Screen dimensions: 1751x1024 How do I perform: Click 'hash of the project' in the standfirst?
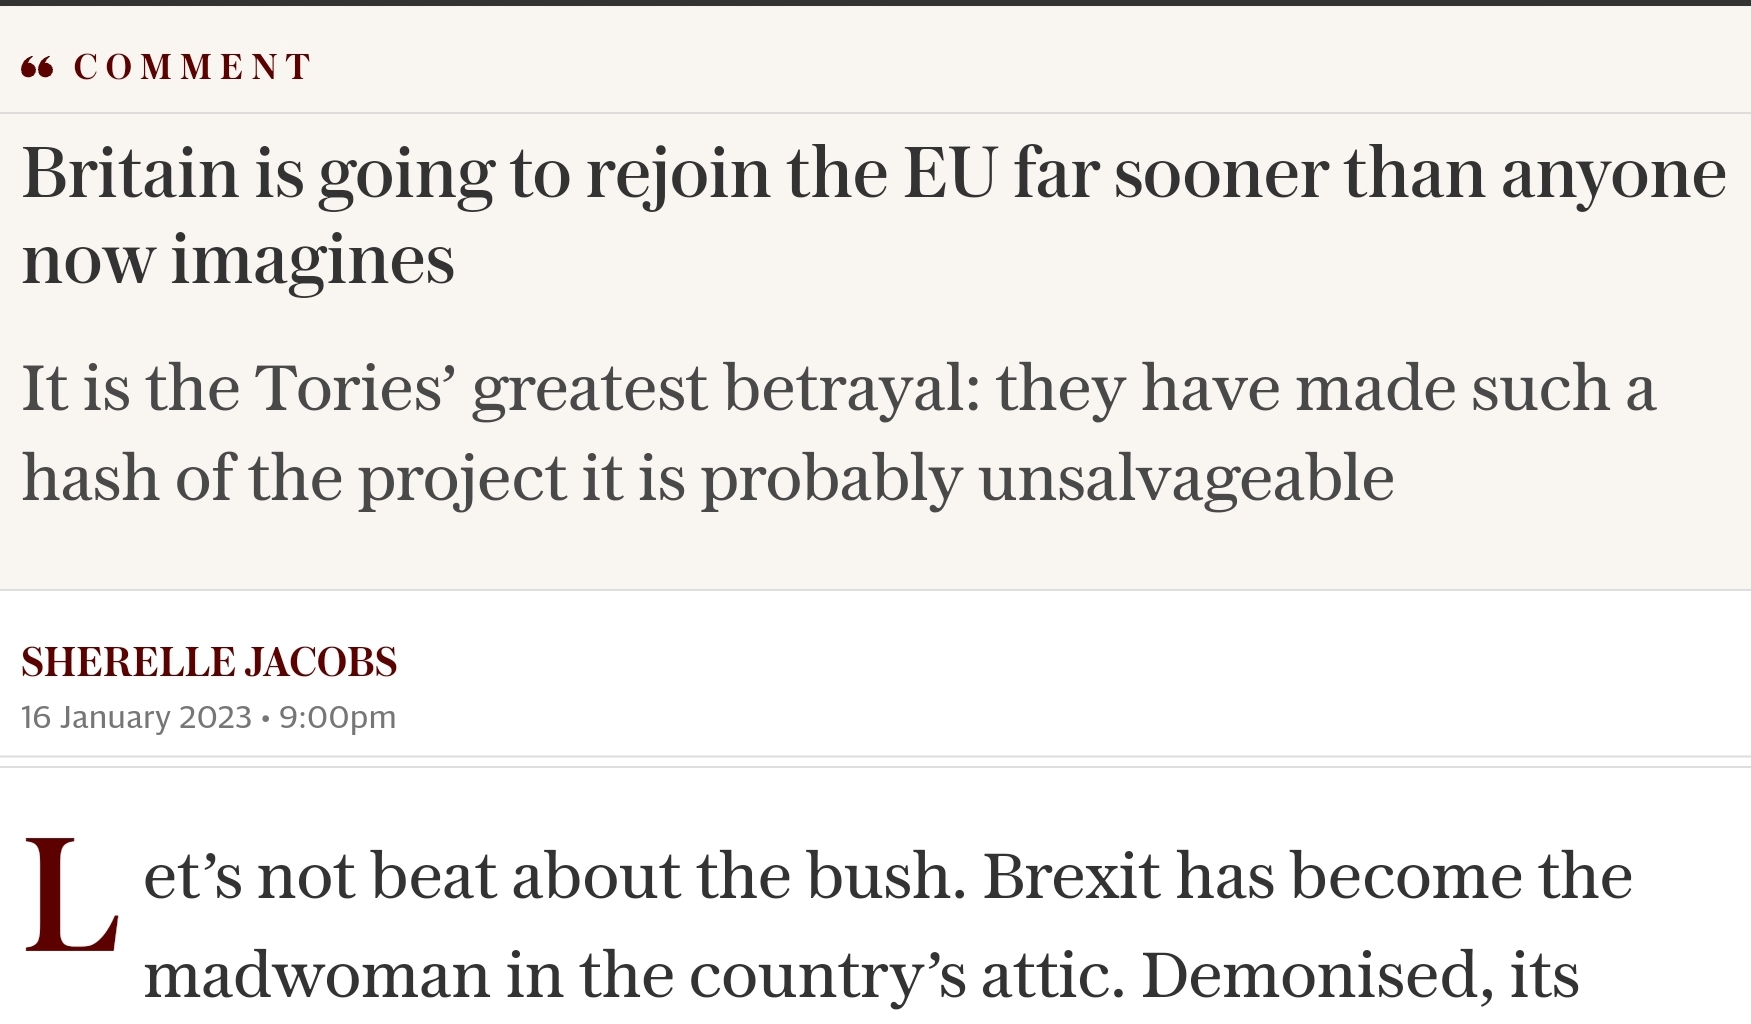click(294, 477)
